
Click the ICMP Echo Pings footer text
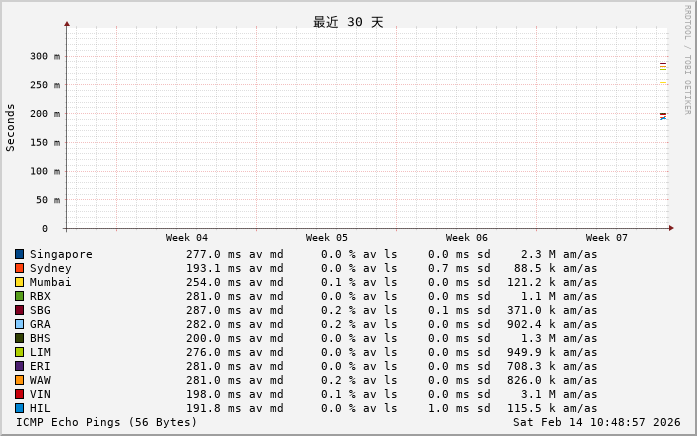107,422
